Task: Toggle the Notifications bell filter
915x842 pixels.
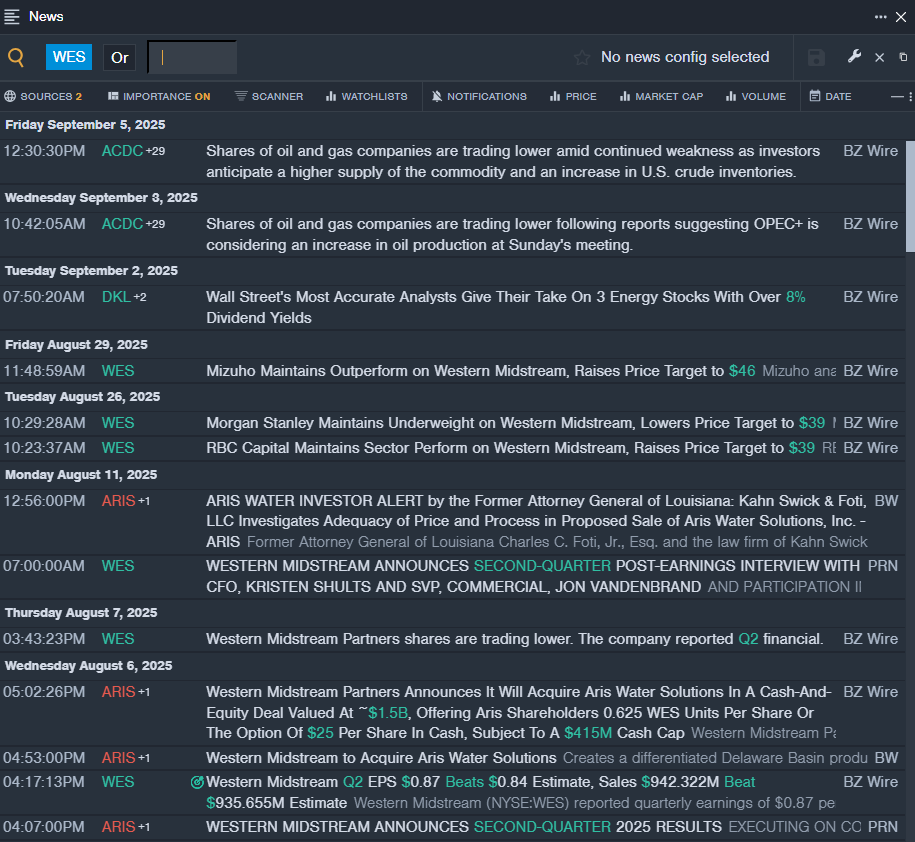Action: [x=479, y=97]
